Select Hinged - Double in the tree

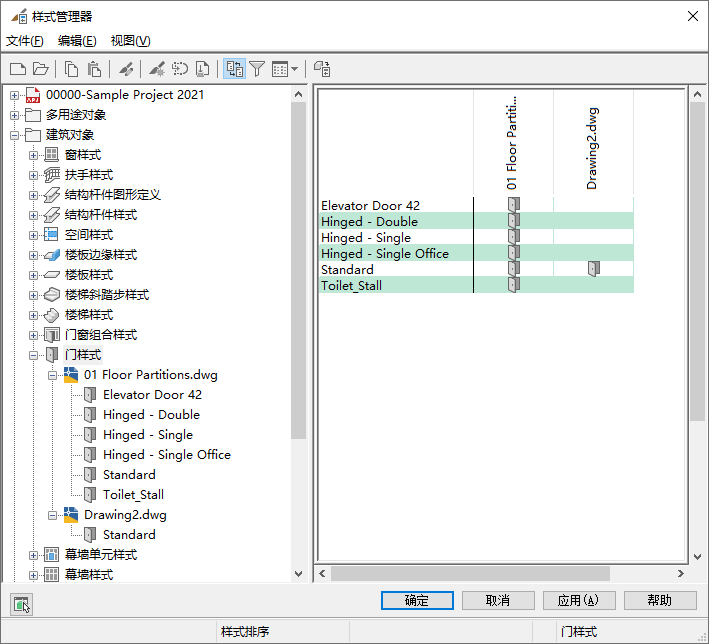[x=151, y=415]
